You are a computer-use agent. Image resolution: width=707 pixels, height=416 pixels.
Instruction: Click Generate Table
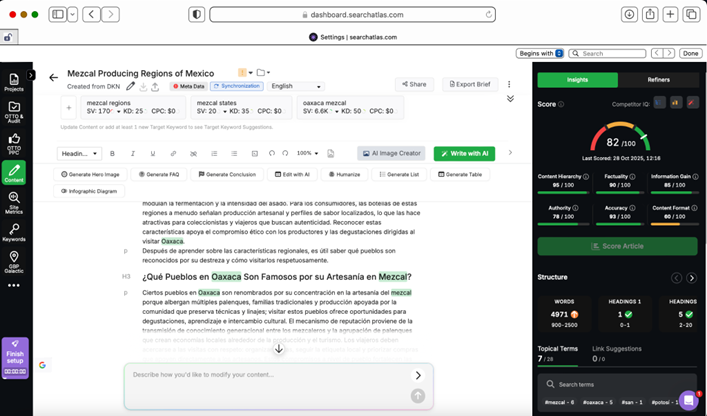pos(460,174)
